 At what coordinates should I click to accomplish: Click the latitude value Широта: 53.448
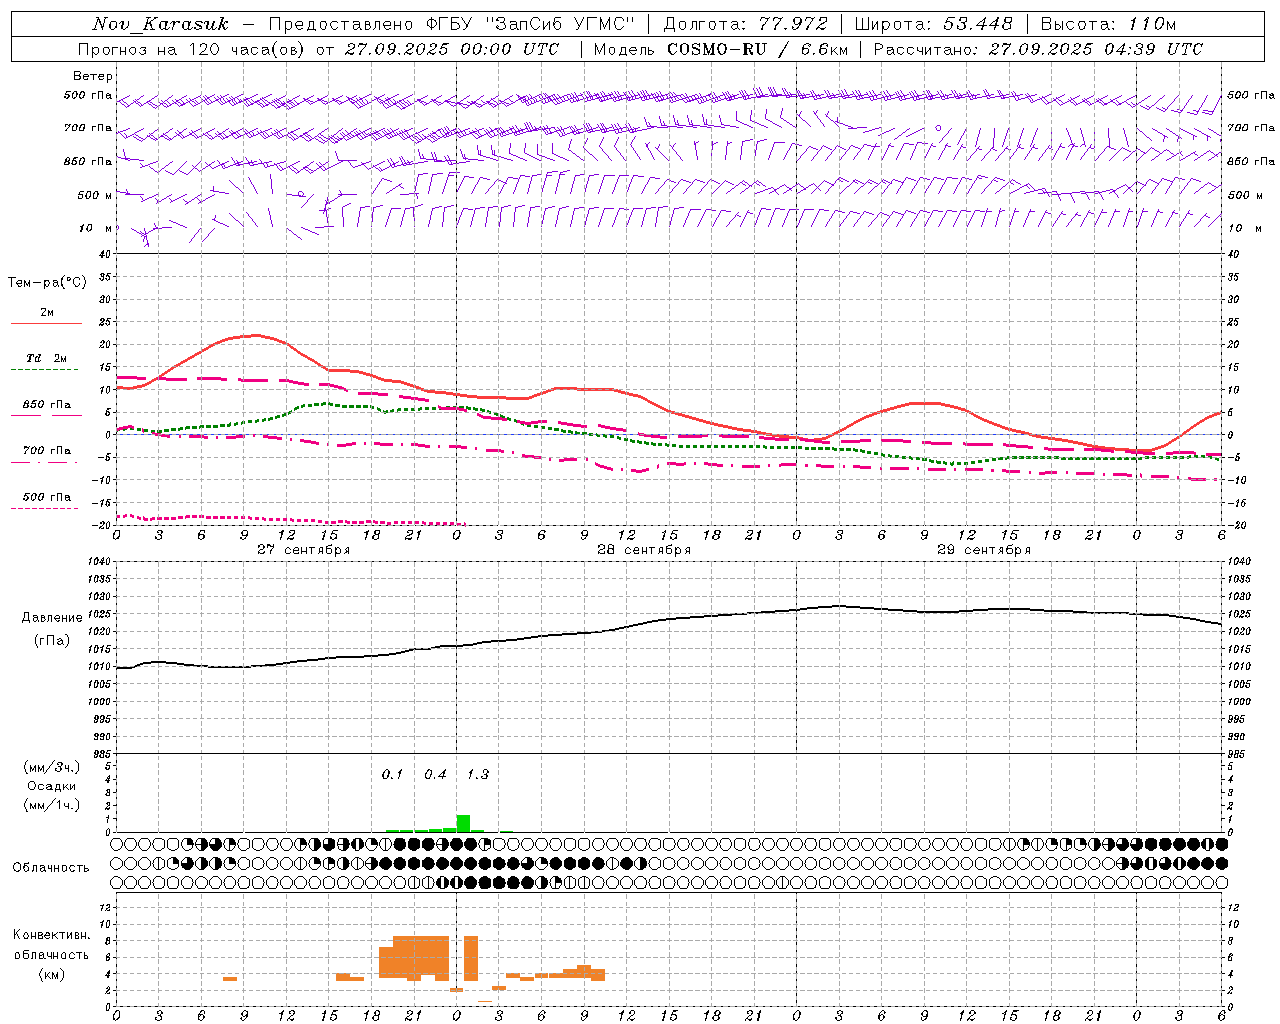pyautogui.click(x=933, y=24)
